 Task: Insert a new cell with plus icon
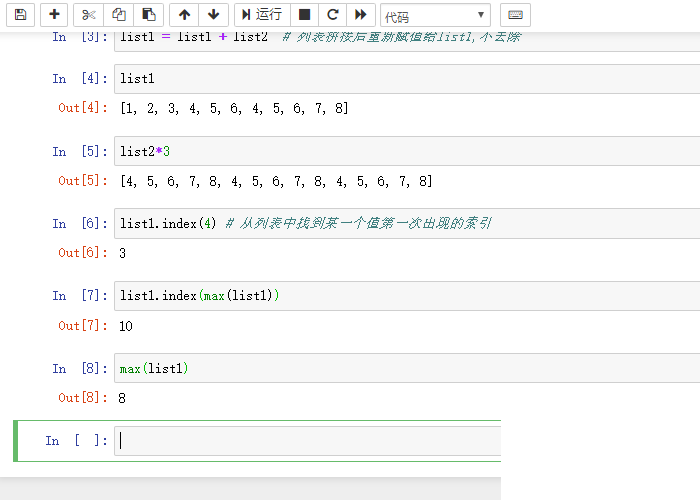pos(54,15)
